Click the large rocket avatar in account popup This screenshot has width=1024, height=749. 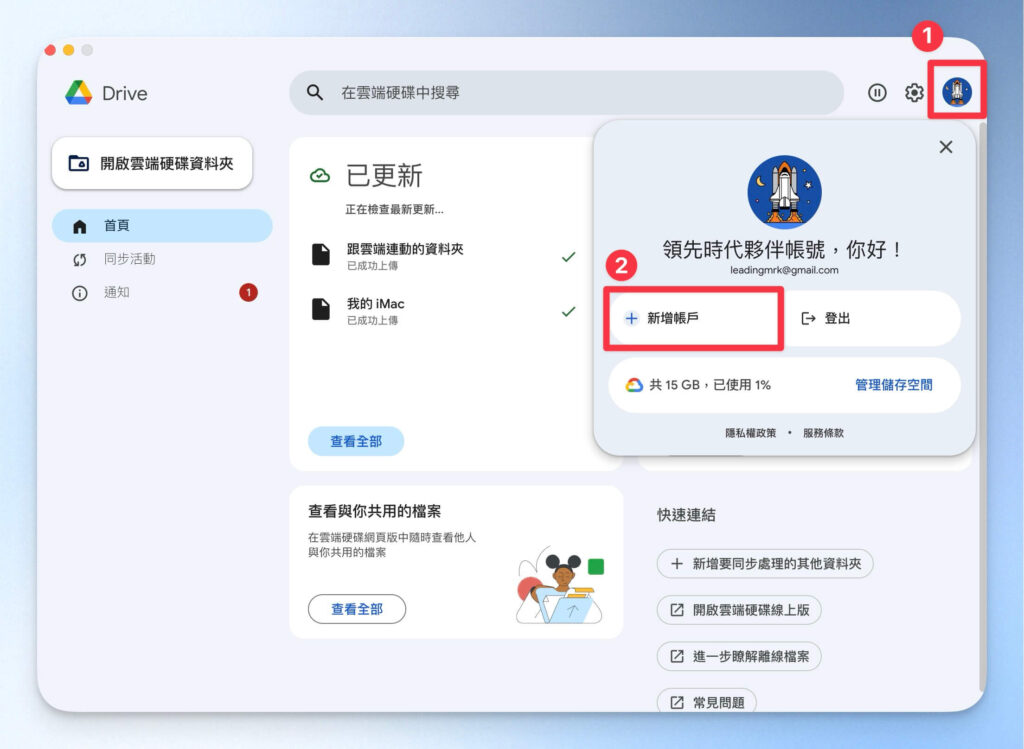pyautogui.click(x=784, y=192)
